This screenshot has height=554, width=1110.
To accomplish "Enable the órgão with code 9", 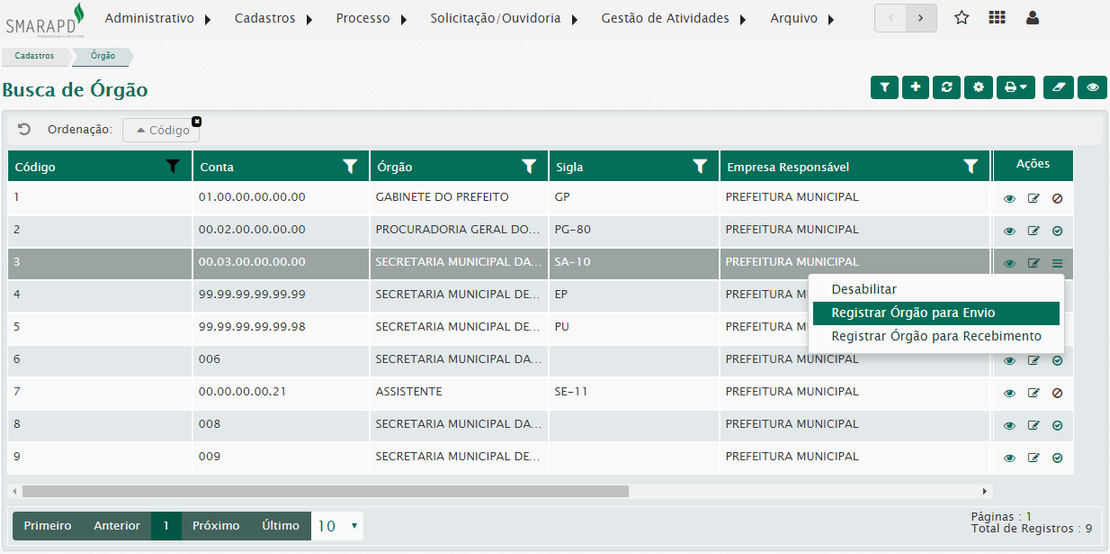I will pos(1057,458).
